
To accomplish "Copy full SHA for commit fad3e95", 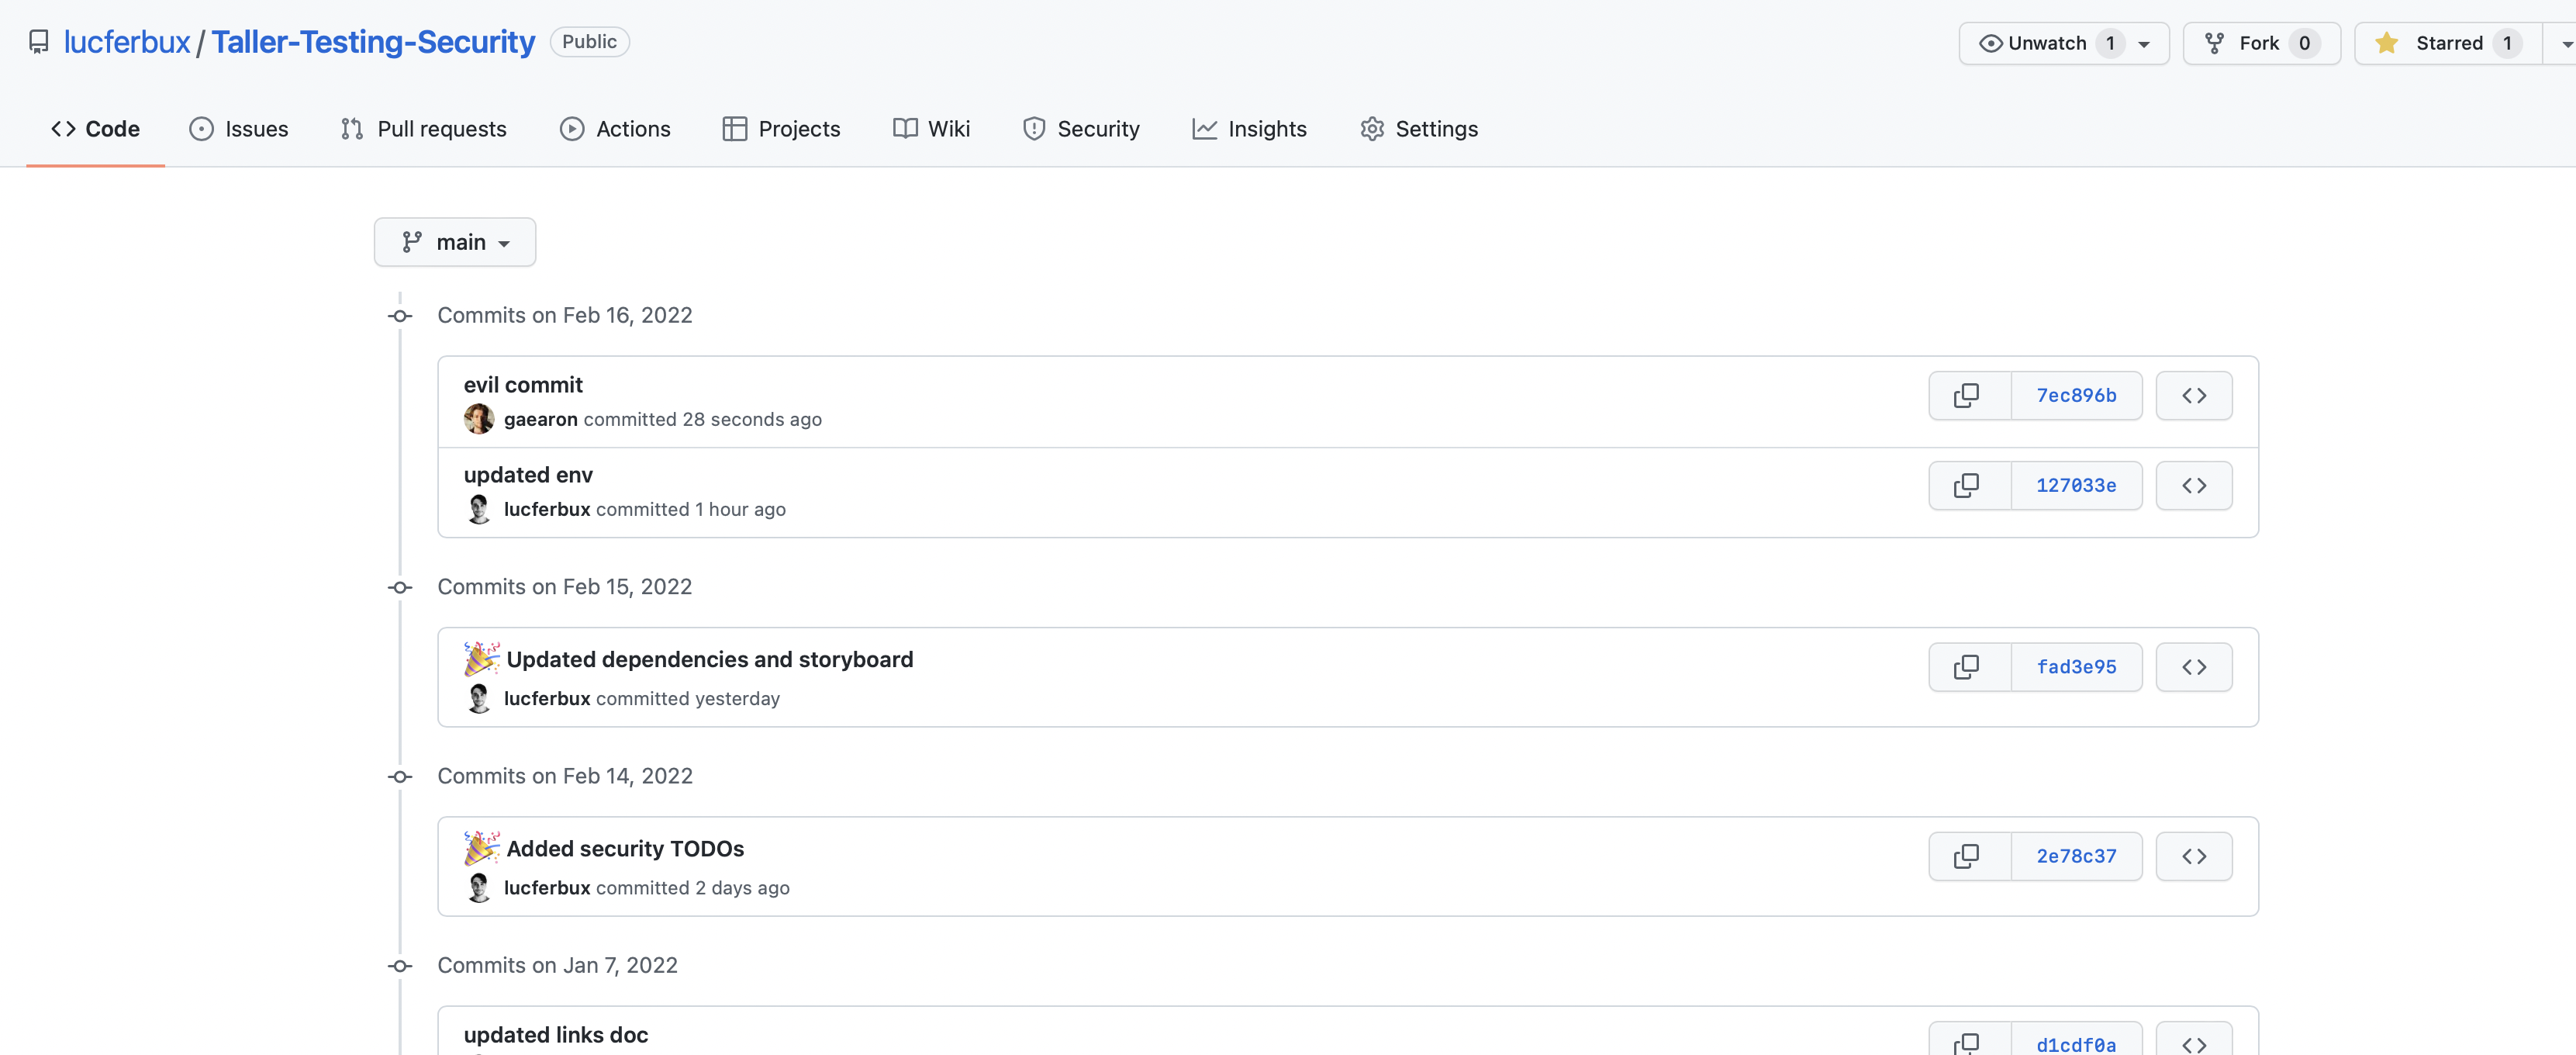I will coord(1967,667).
